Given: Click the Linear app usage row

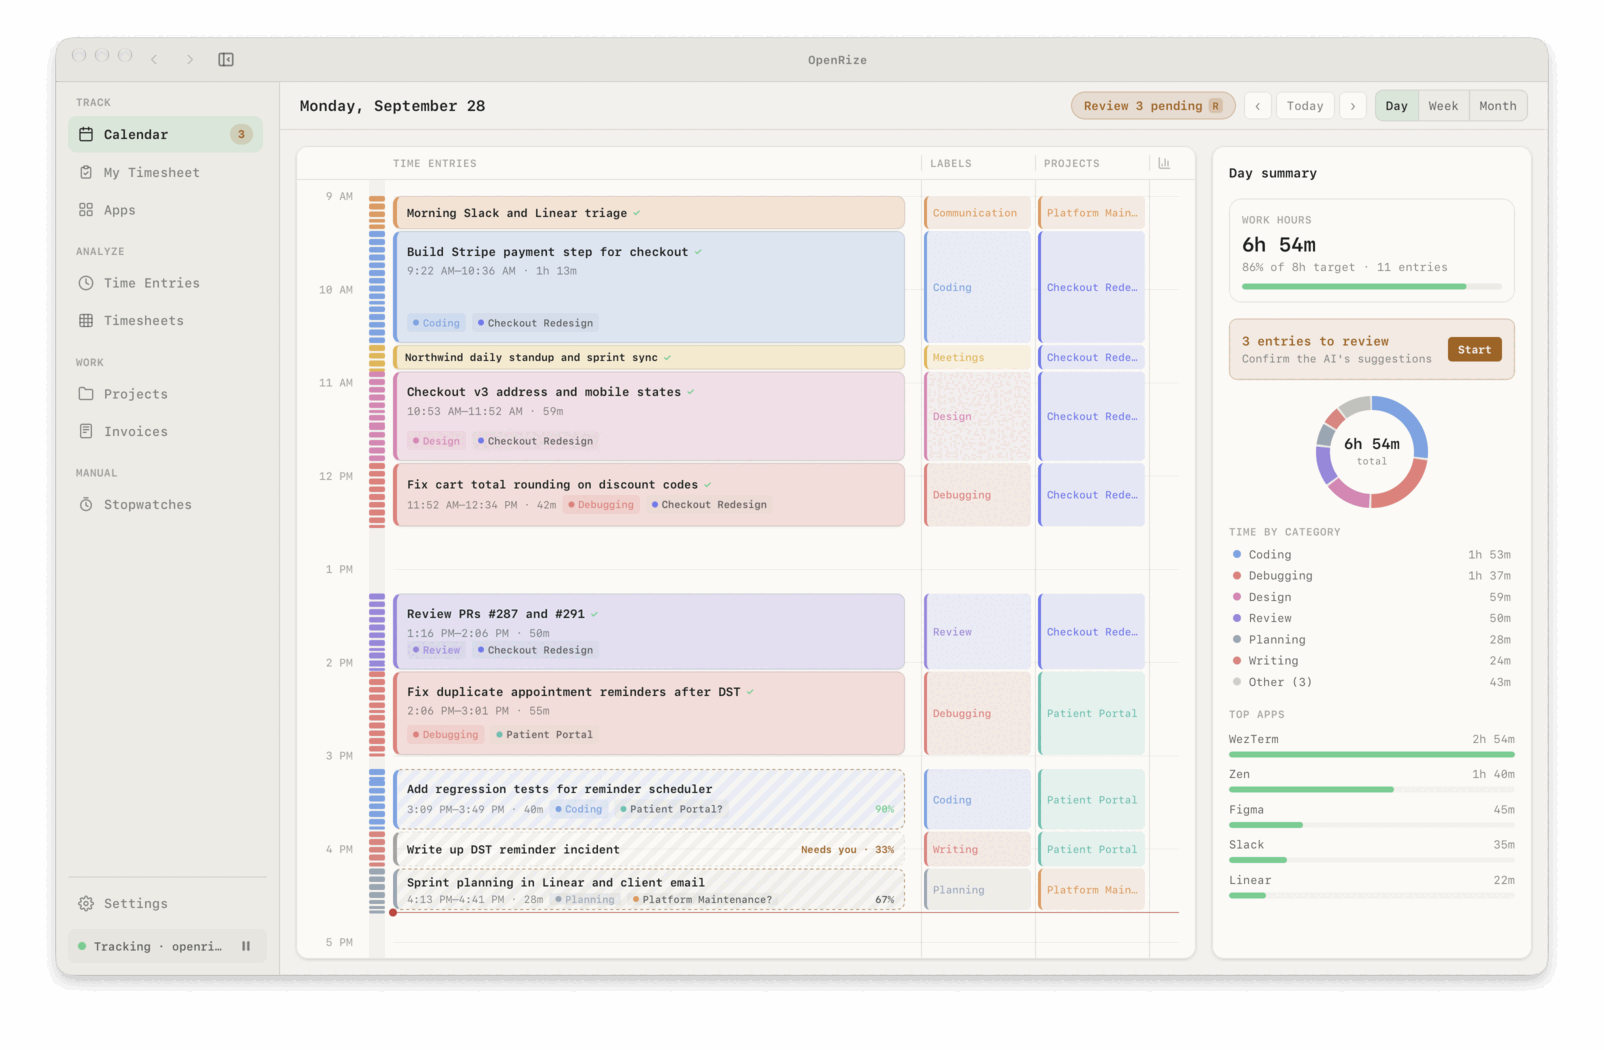Looking at the screenshot, I should pos(1371,887).
